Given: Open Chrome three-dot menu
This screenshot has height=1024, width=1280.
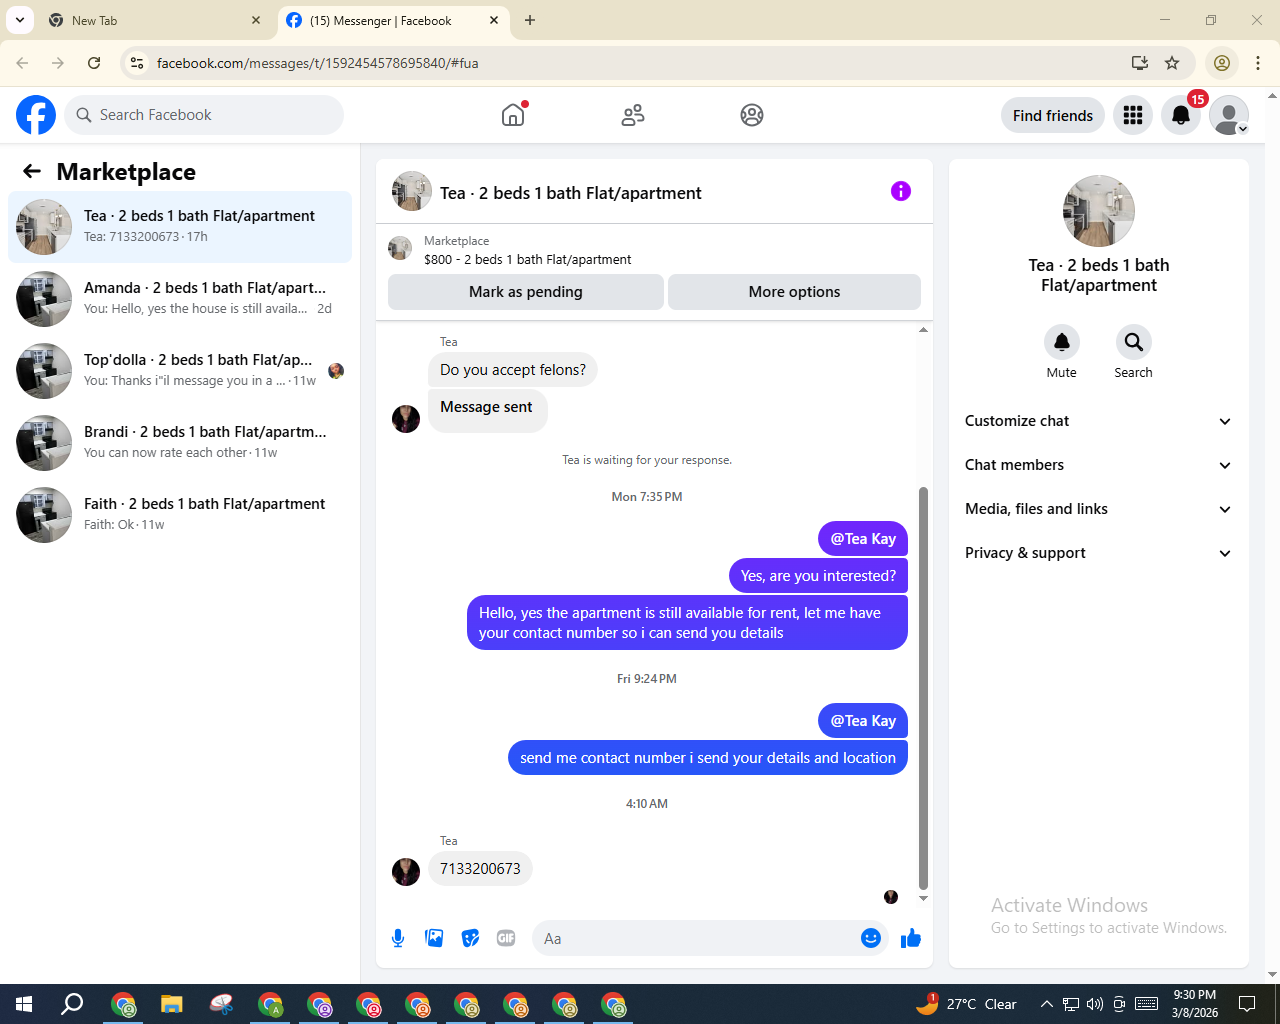Looking at the screenshot, I should [x=1258, y=63].
